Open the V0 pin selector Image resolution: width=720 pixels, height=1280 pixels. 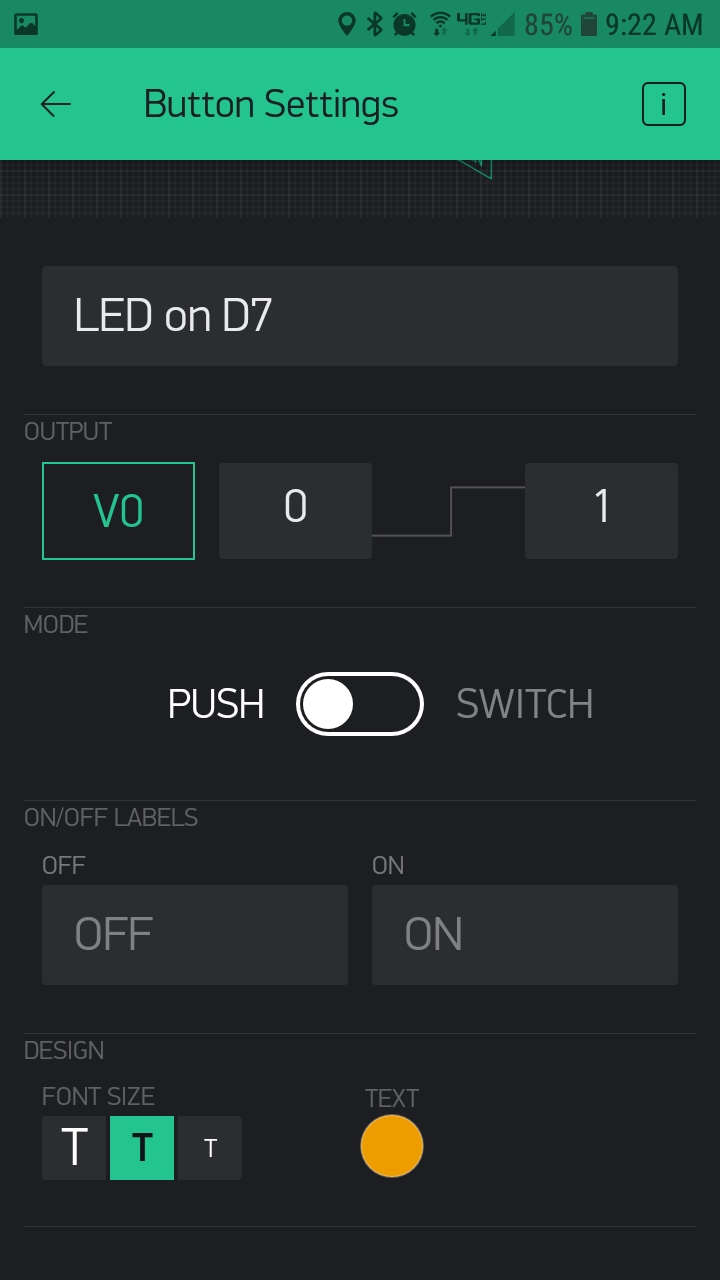coord(118,511)
